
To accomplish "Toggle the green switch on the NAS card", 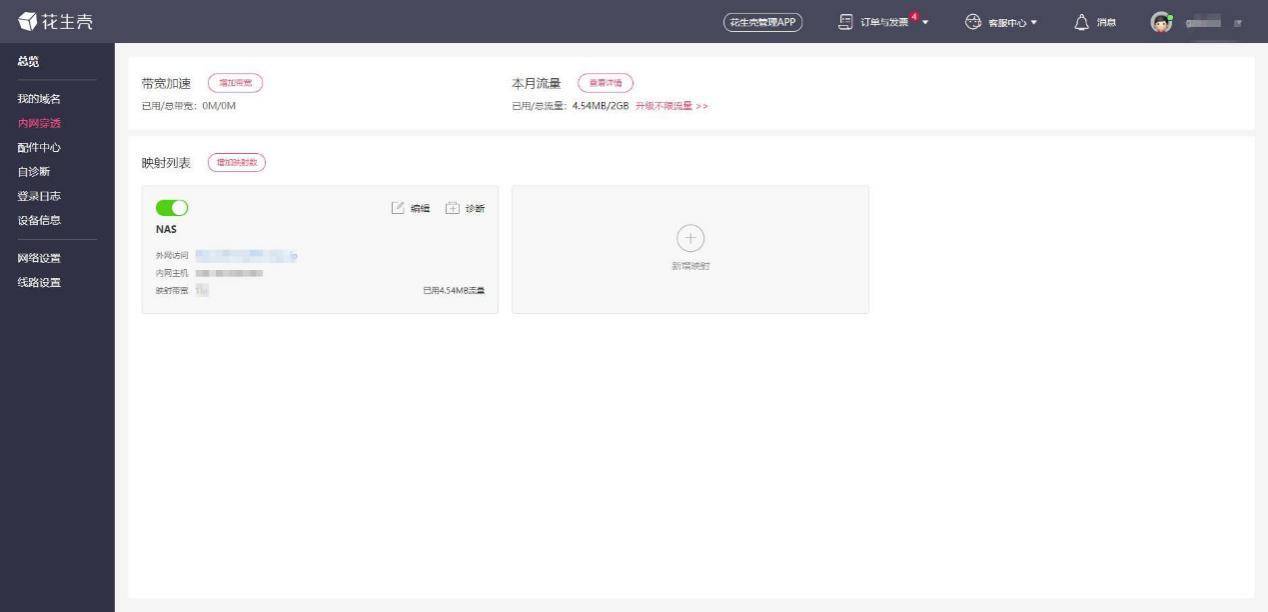I will (172, 207).
